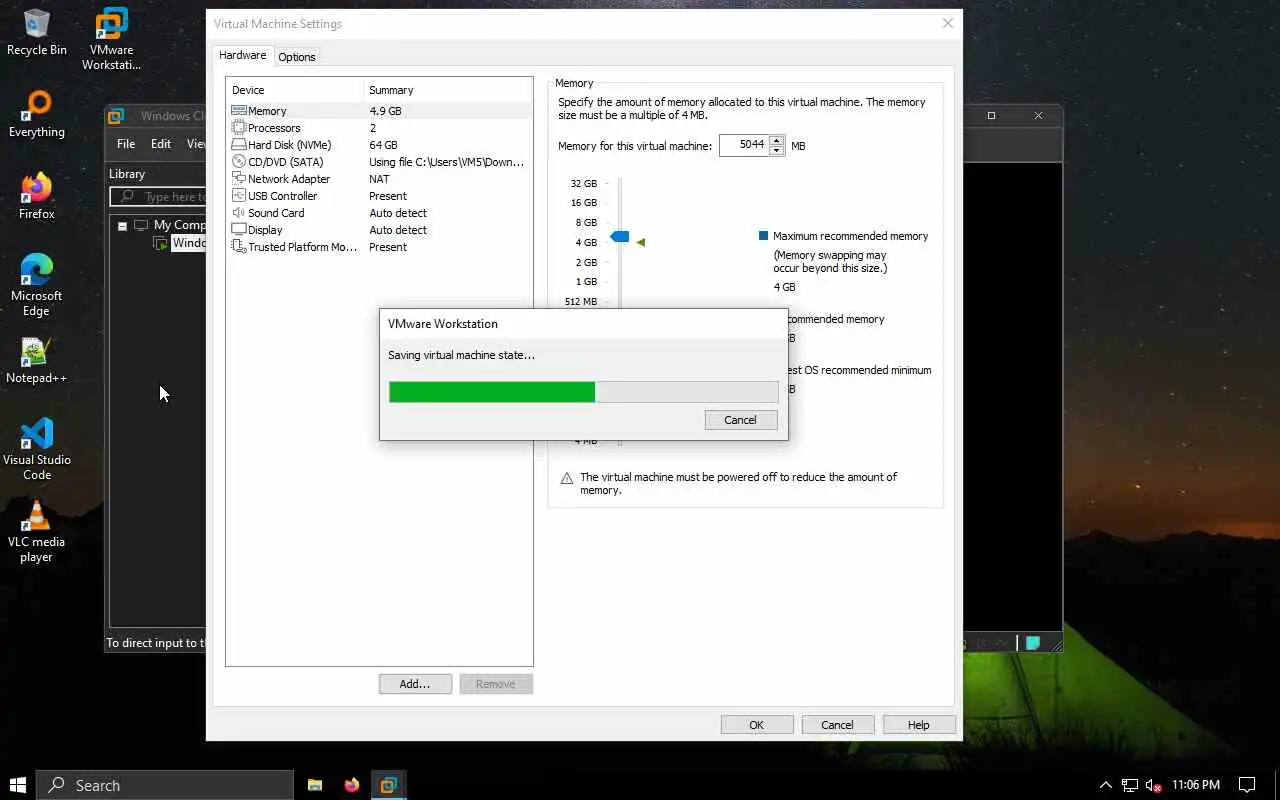Show hidden system tray icons

(1105, 785)
